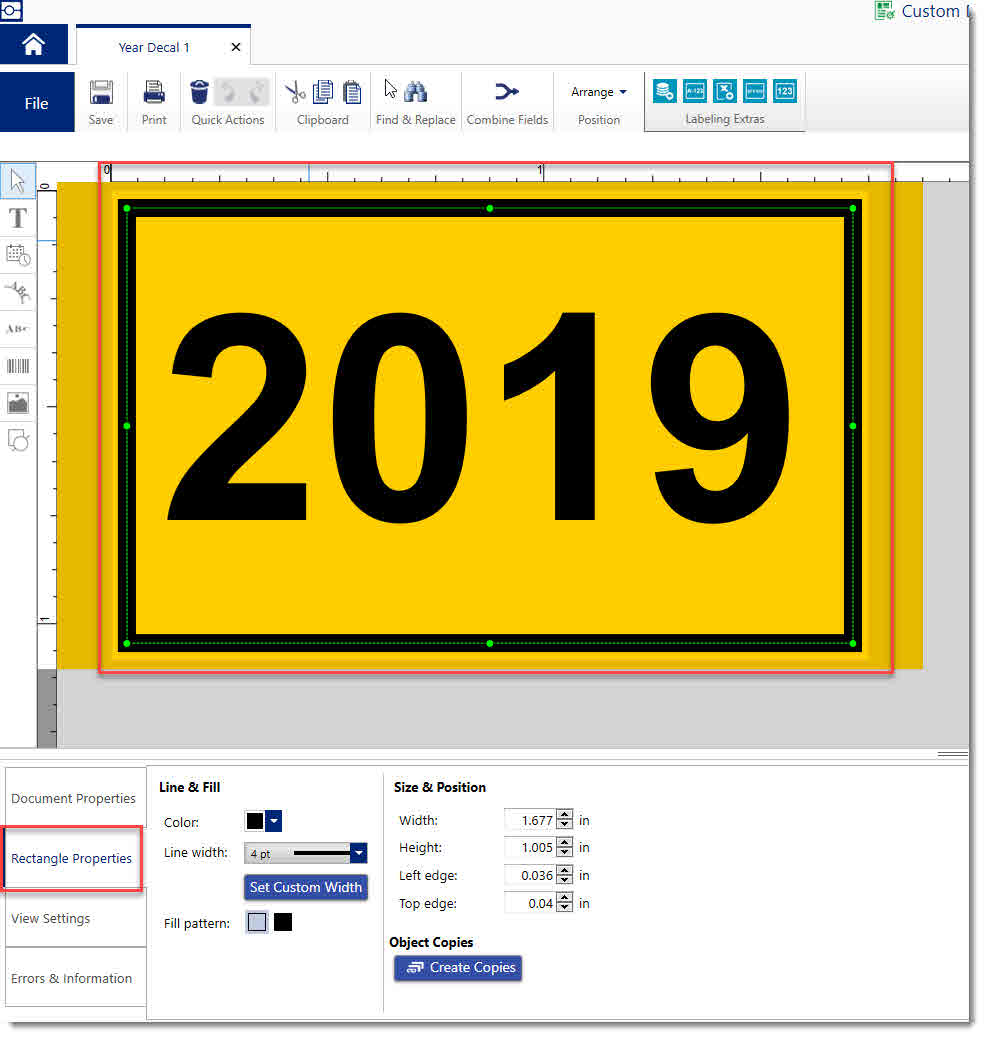Switch to the Document Properties tab
This screenshot has width=984, height=1037.
coord(74,798)
